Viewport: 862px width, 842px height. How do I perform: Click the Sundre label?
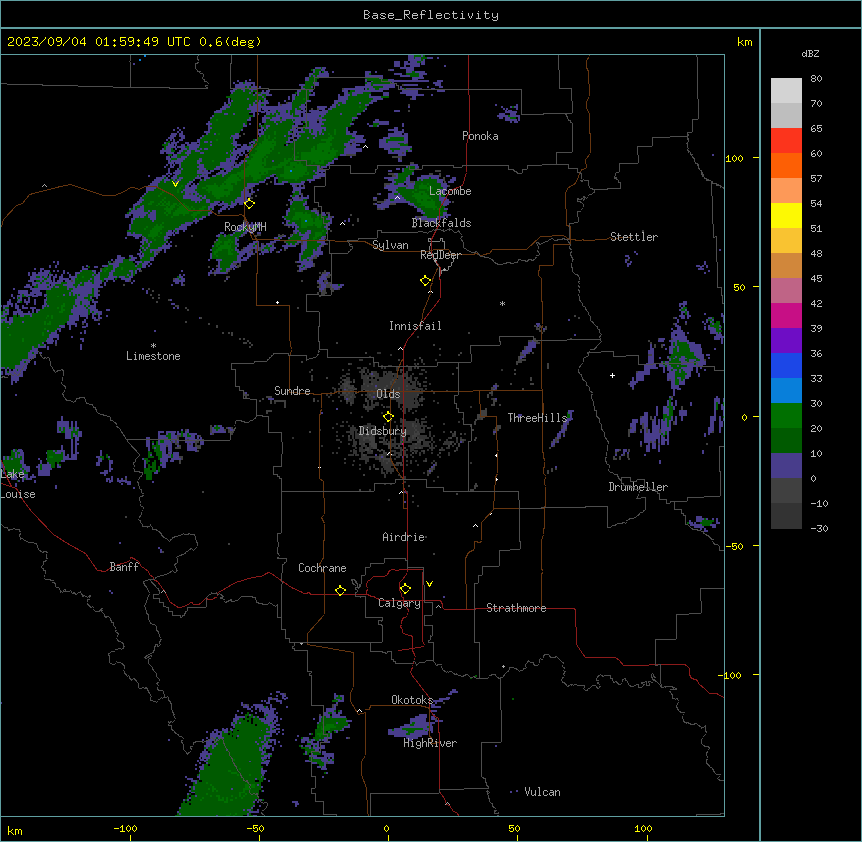[292, 391]
